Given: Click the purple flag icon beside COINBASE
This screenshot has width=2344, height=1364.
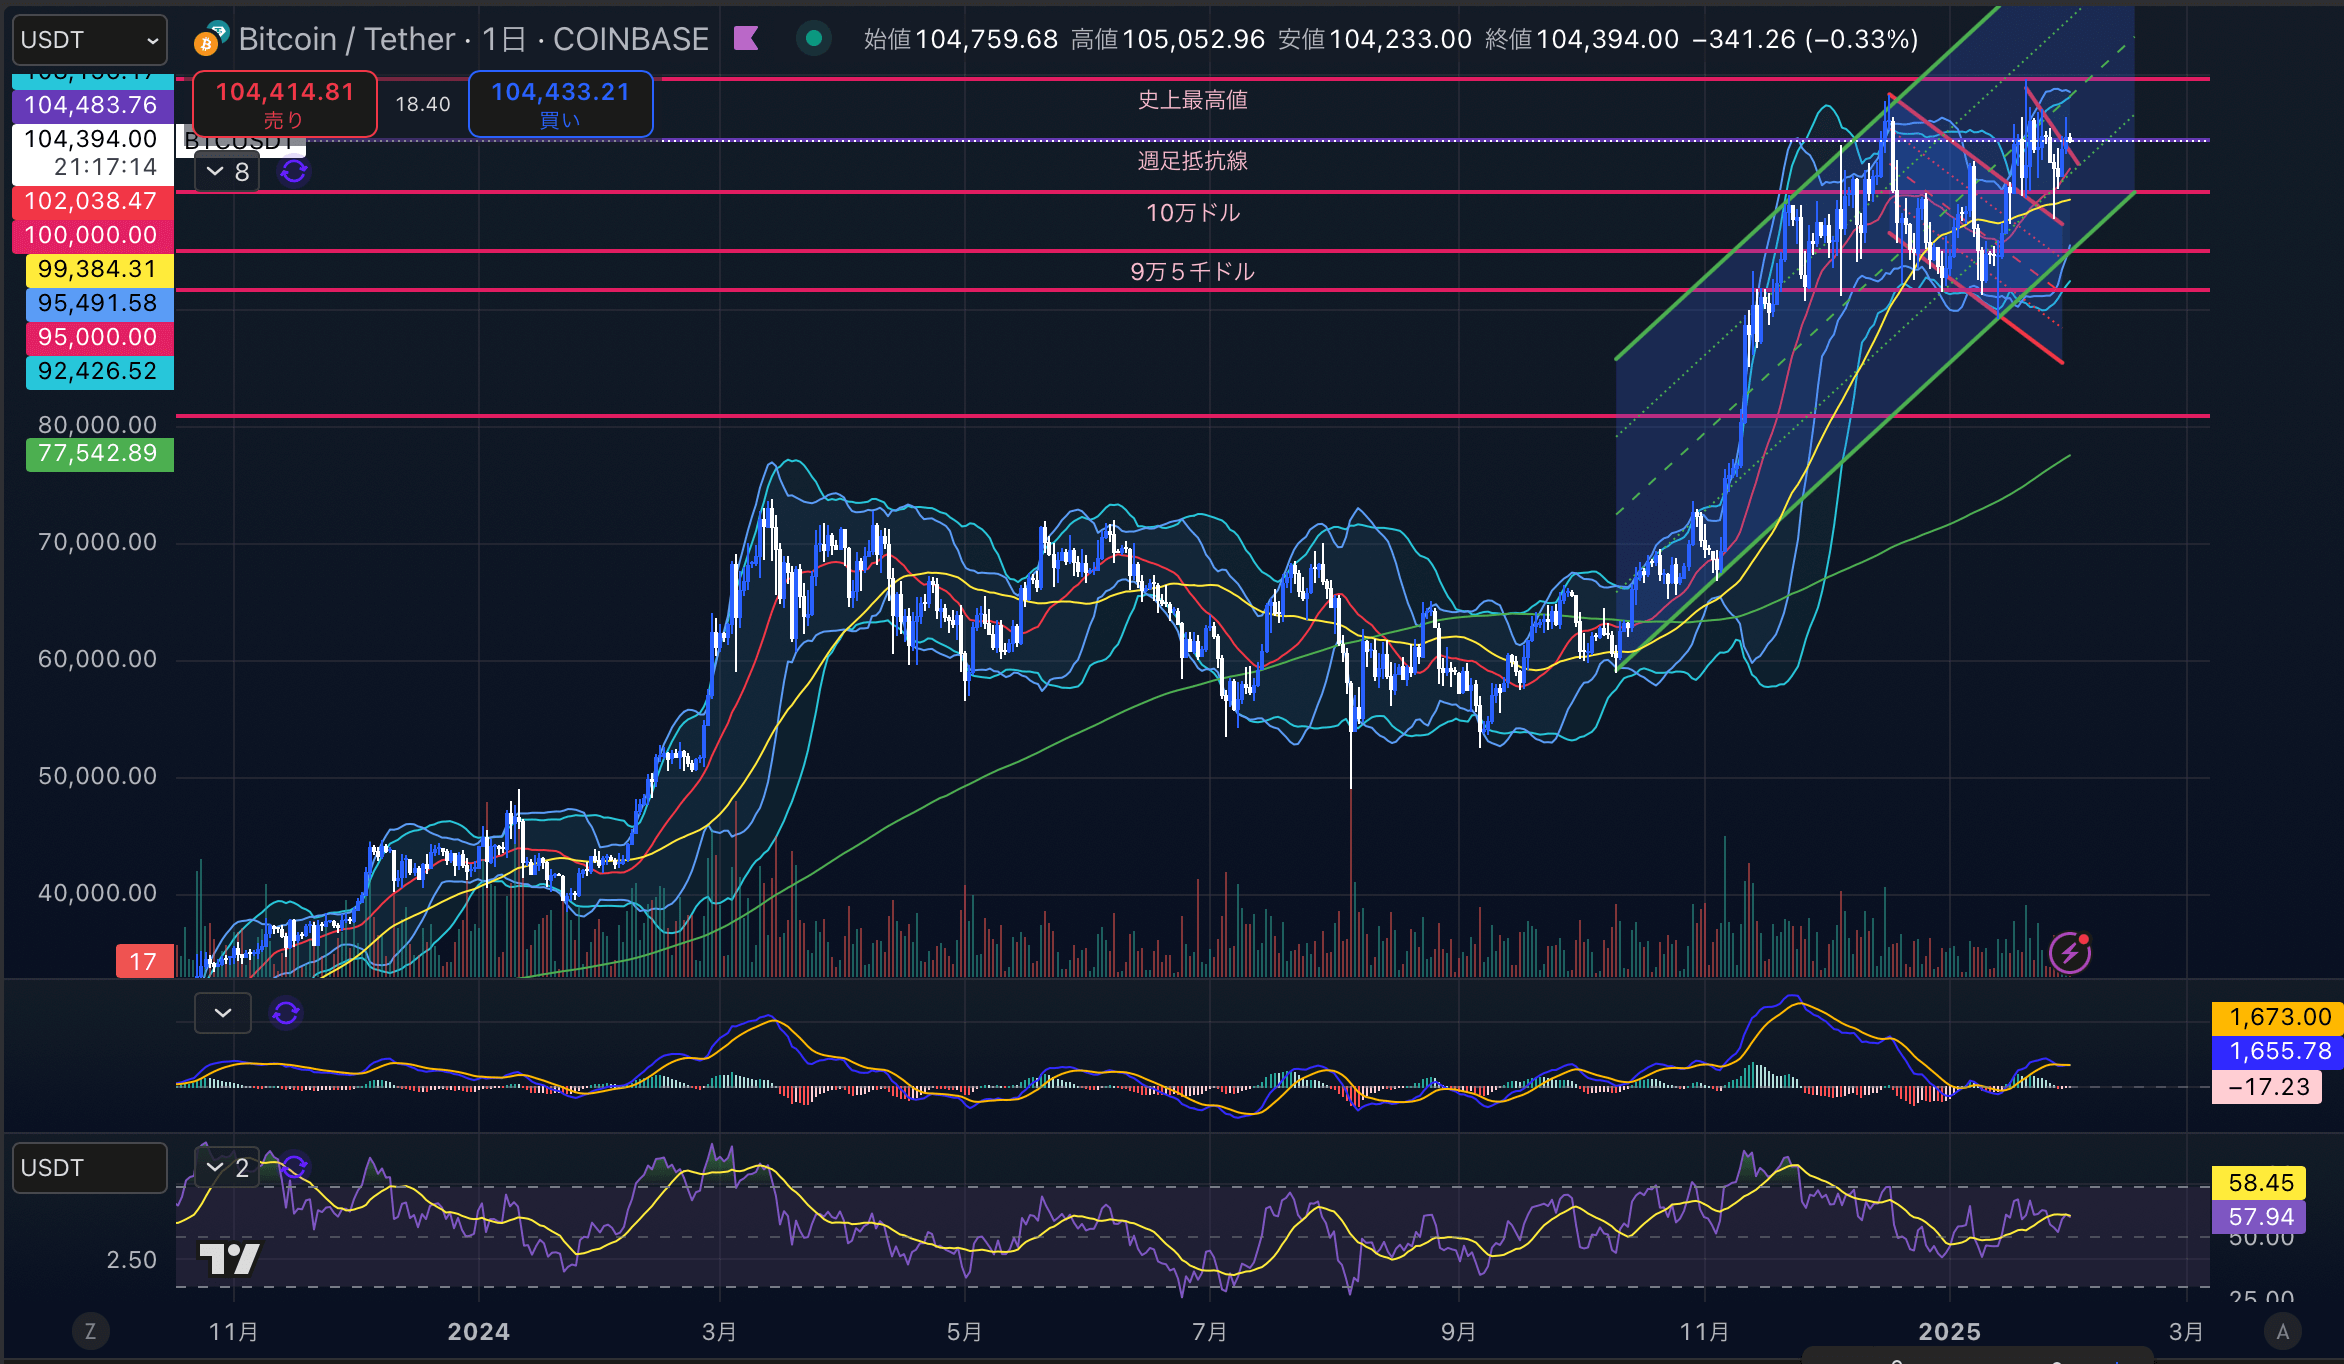Looking at the screenshot, I should (x=746, y=39).
